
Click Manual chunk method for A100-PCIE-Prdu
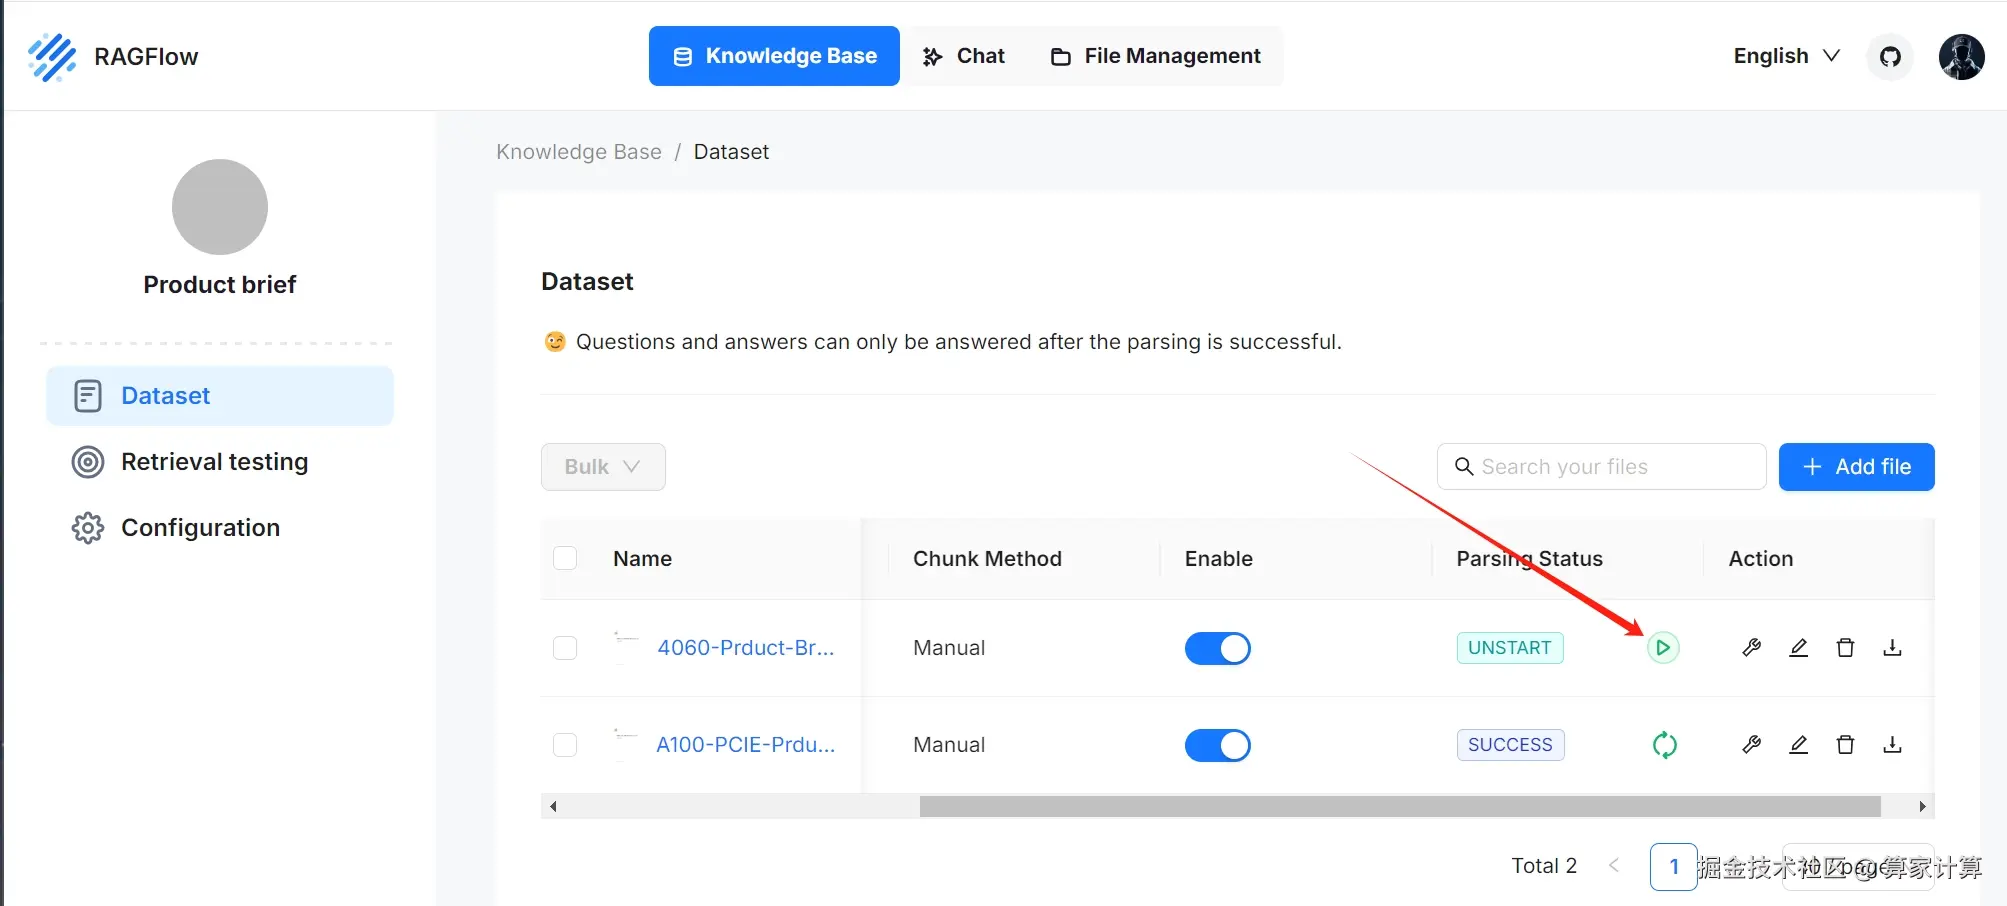949,745
